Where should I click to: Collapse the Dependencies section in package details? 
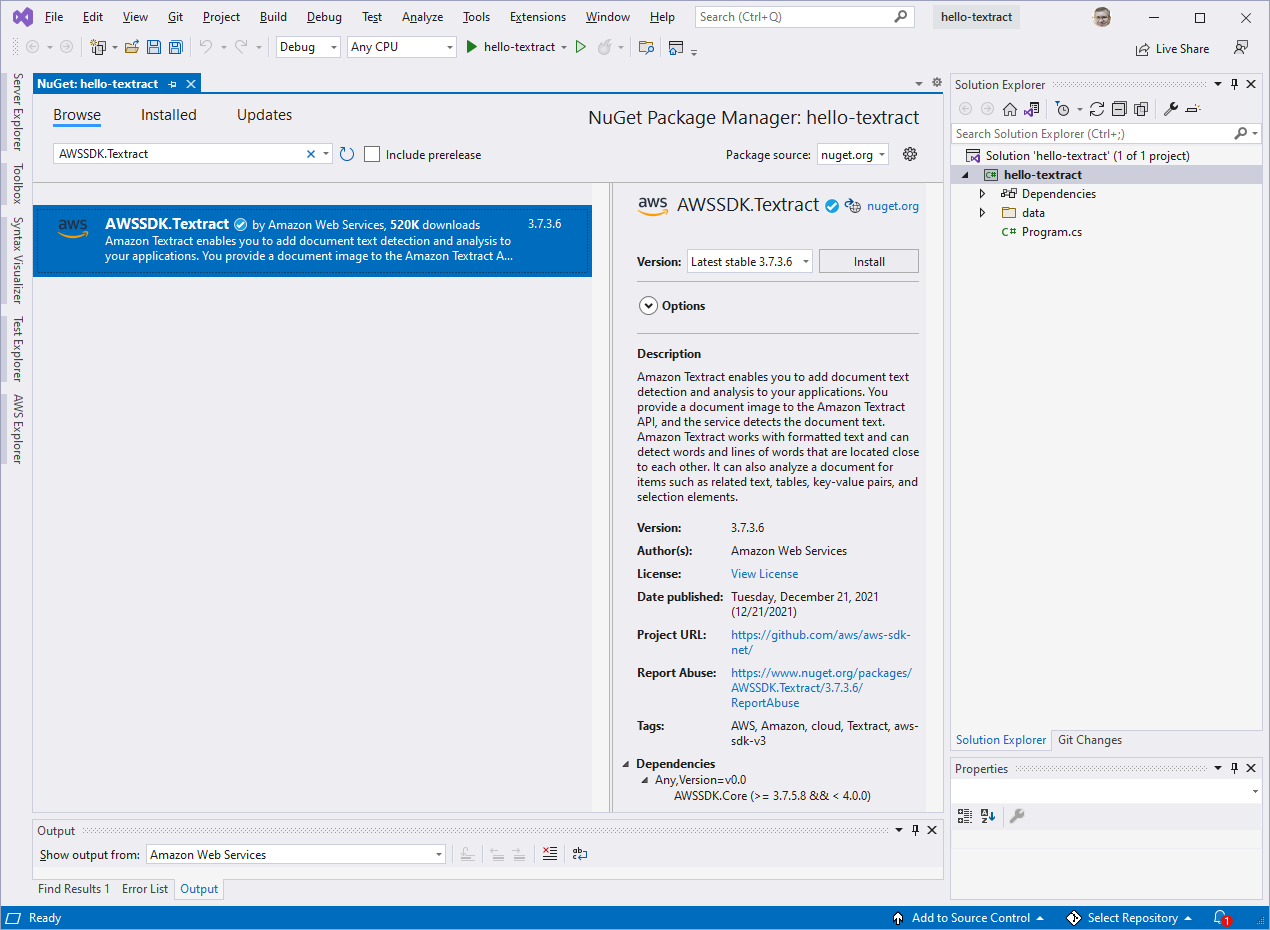tap(626, 764)
